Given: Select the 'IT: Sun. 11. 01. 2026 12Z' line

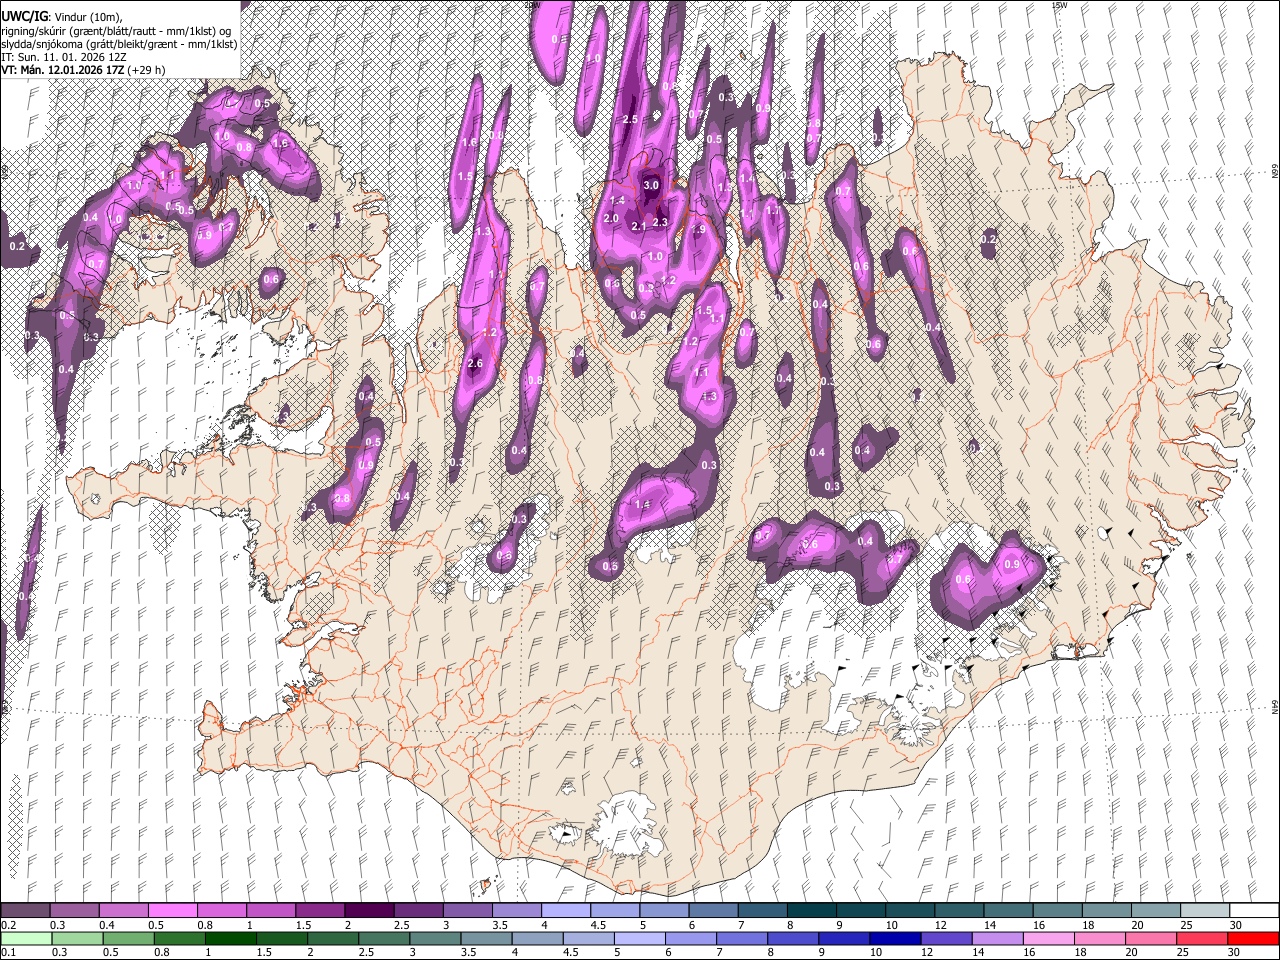Looking at the screenshot, I should [x=63, y=56].
